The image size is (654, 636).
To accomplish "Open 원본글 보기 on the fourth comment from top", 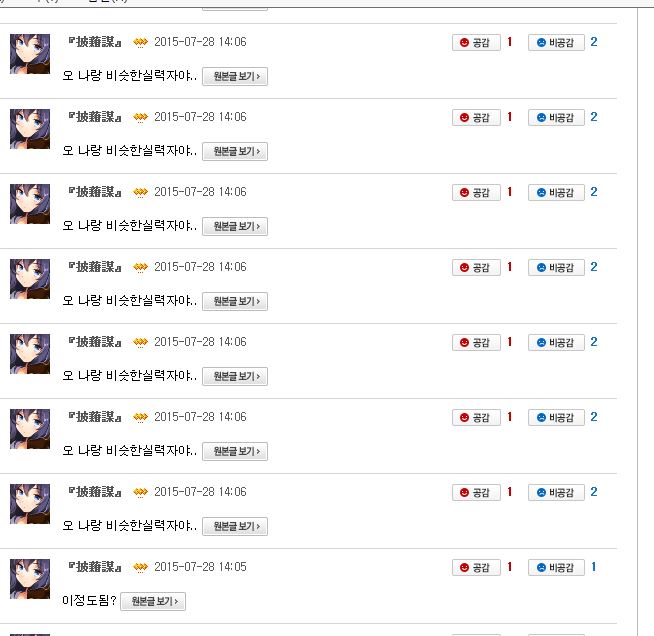I will [x=235, y=301].
